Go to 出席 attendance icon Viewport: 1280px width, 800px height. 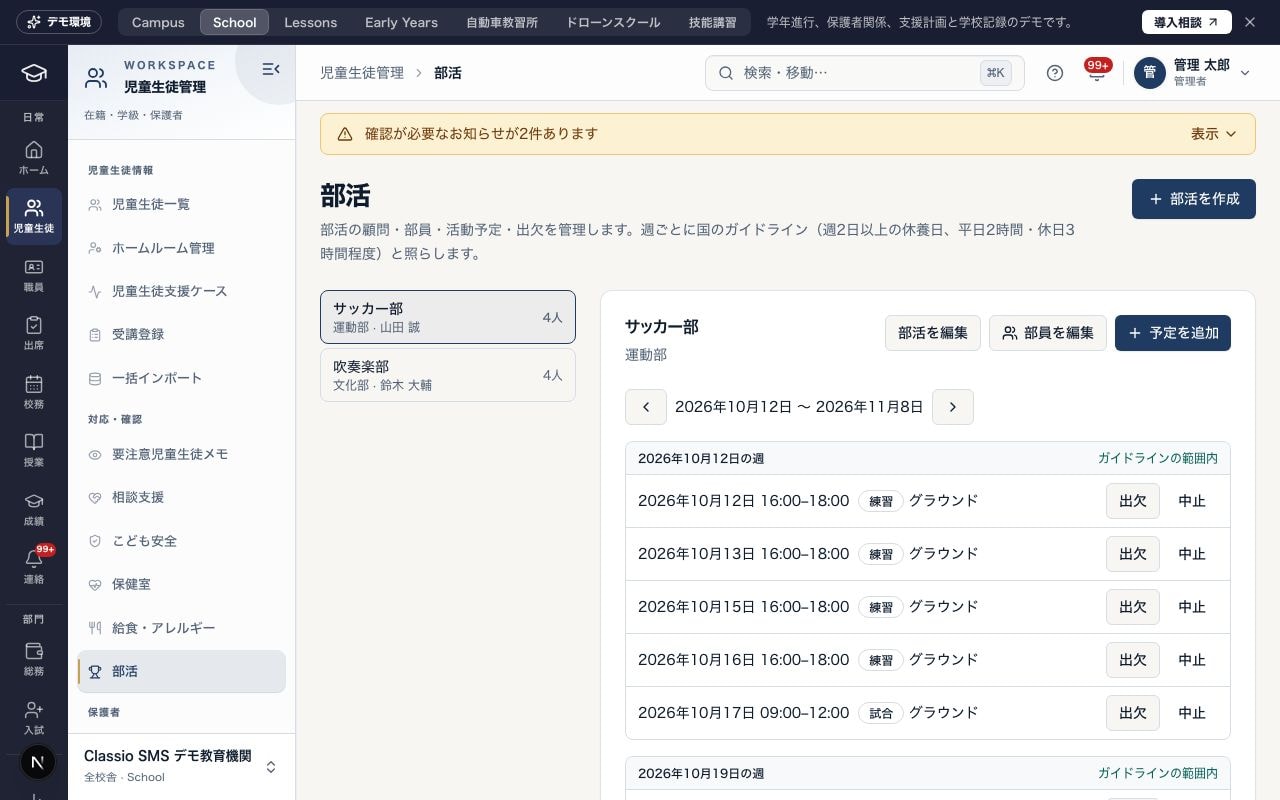tap(34, 333)
